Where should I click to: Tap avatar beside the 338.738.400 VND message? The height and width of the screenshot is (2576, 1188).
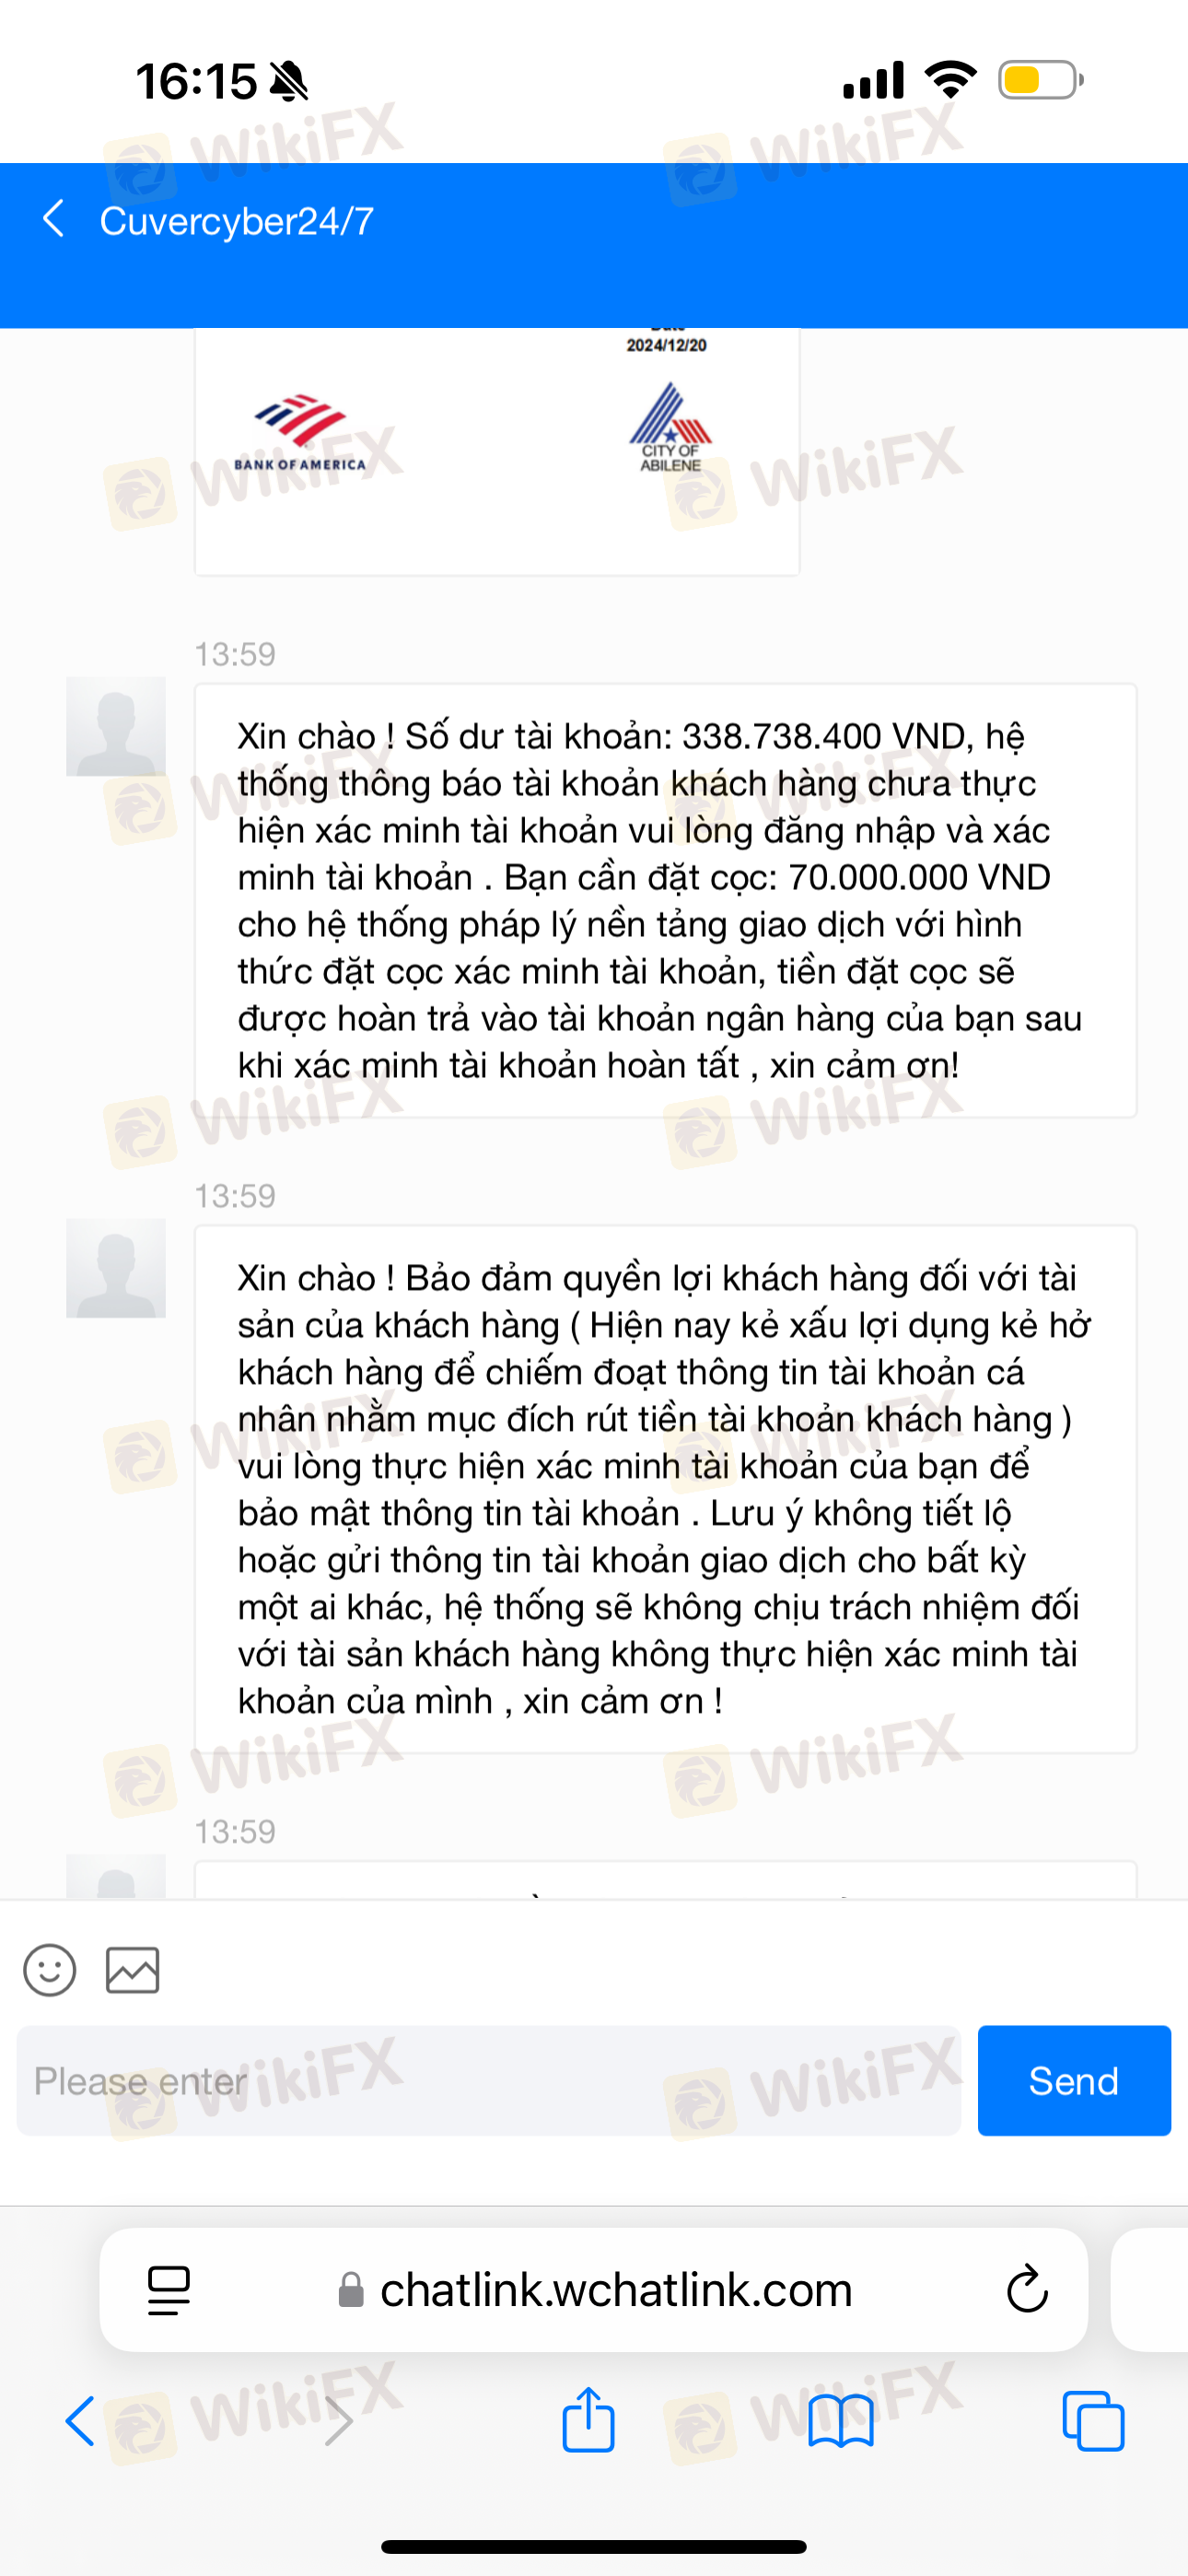tap(116, 727)
